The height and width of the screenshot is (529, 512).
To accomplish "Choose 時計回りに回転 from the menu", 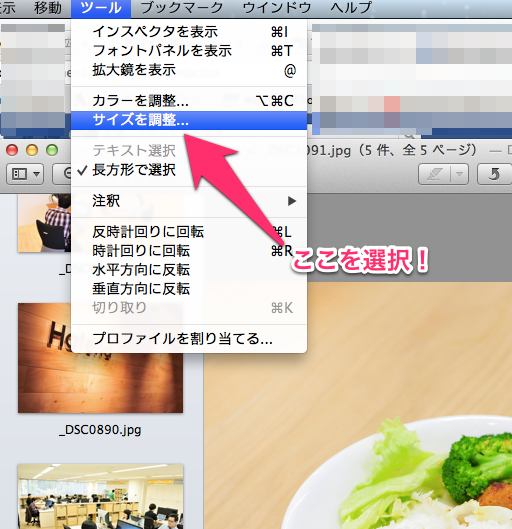I will click(x=189, y=251).
